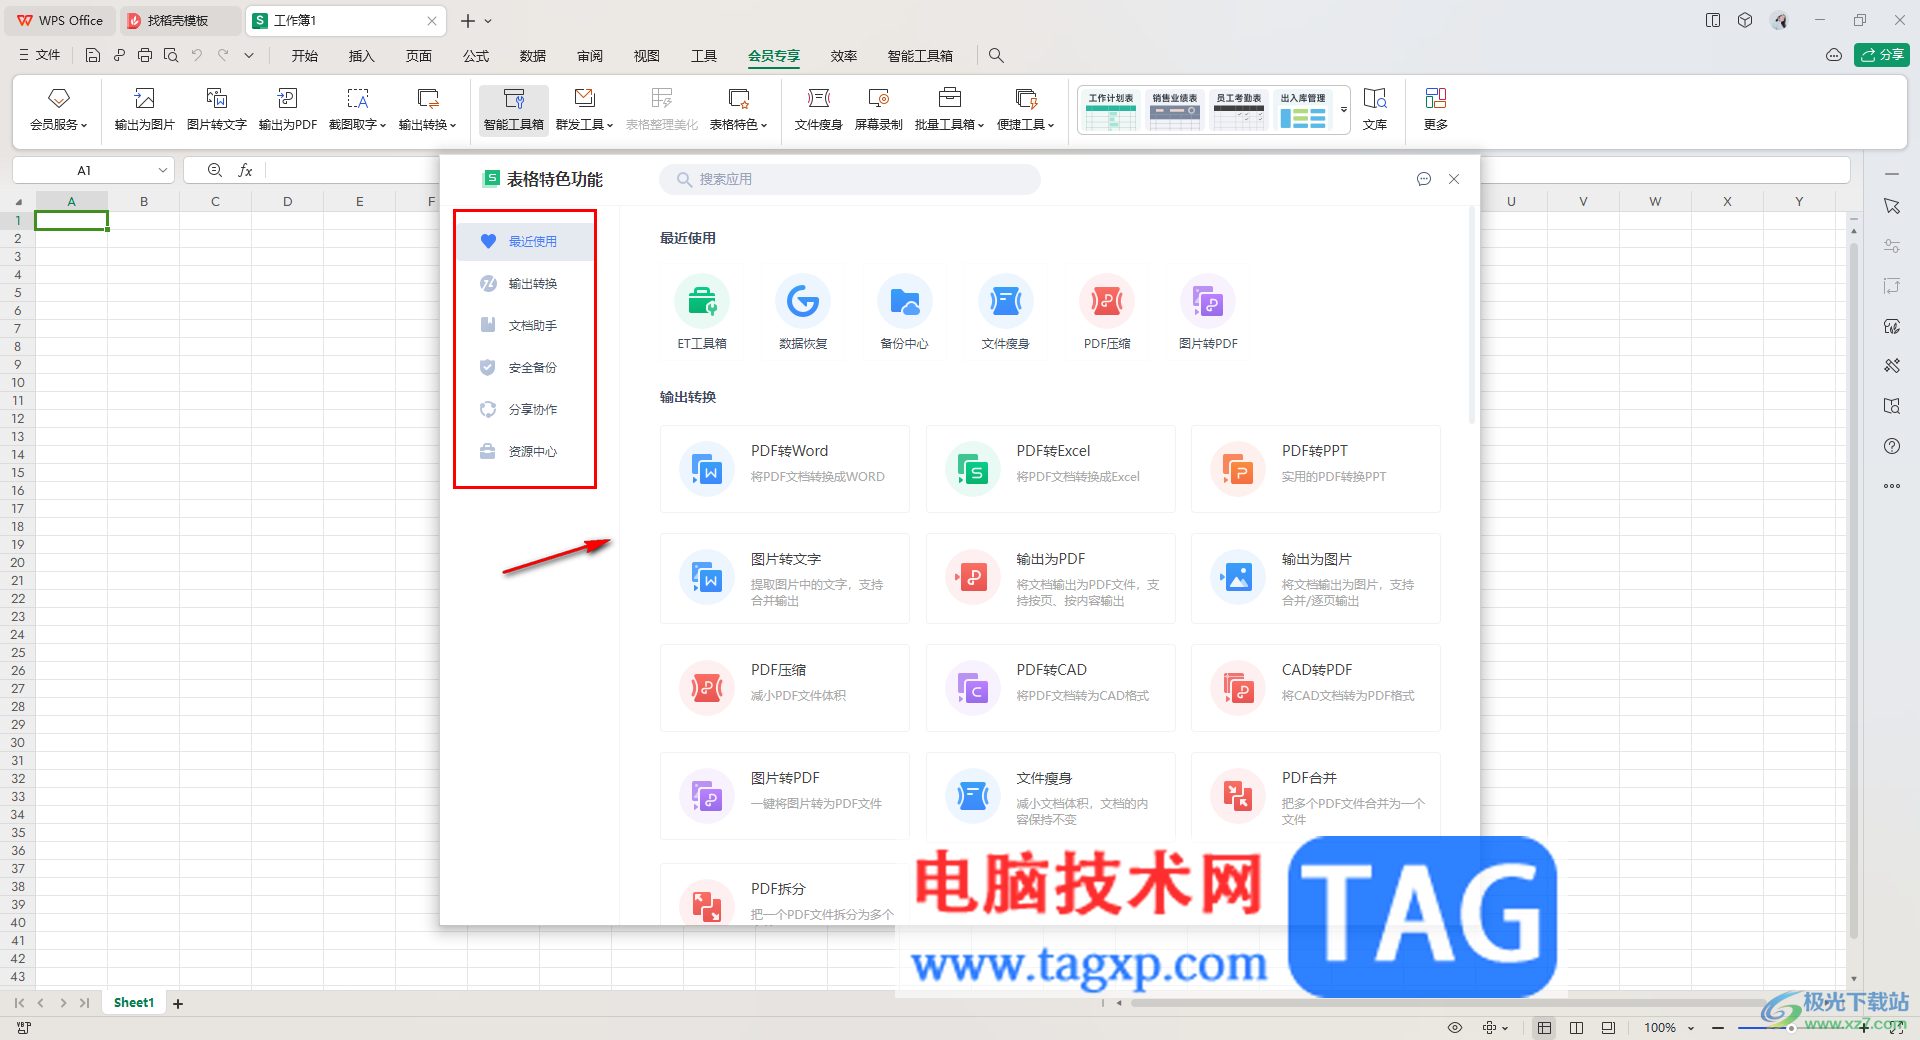Select the 工作计划表 template thumbnail
1920x1040 pixels.
1111,110
